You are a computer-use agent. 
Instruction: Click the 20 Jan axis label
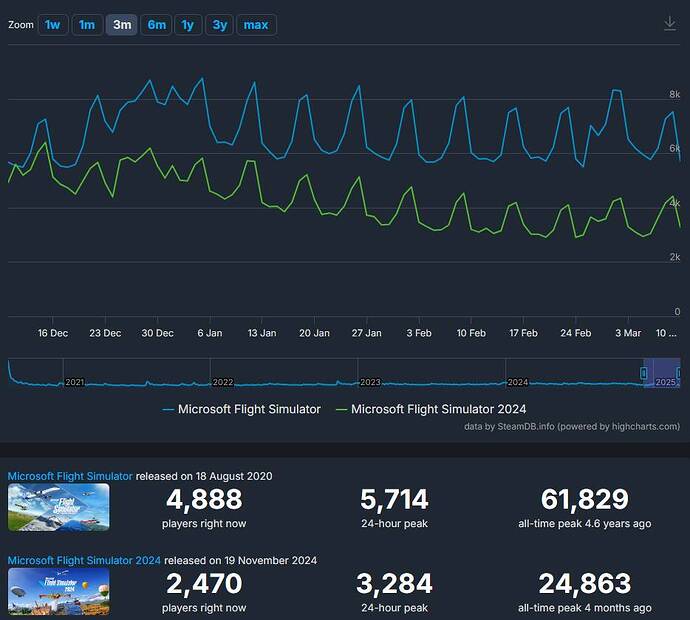(x=314, y=333)
